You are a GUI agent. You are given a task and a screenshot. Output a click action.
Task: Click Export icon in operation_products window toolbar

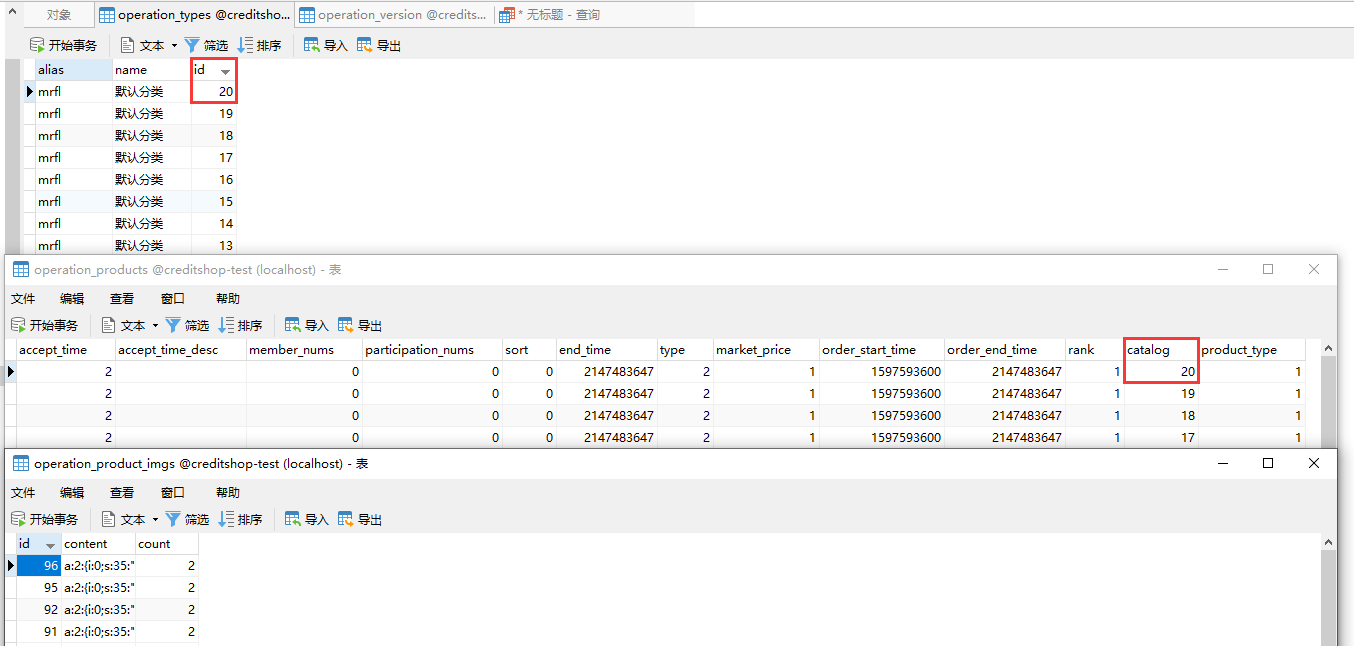pos(346,325)
